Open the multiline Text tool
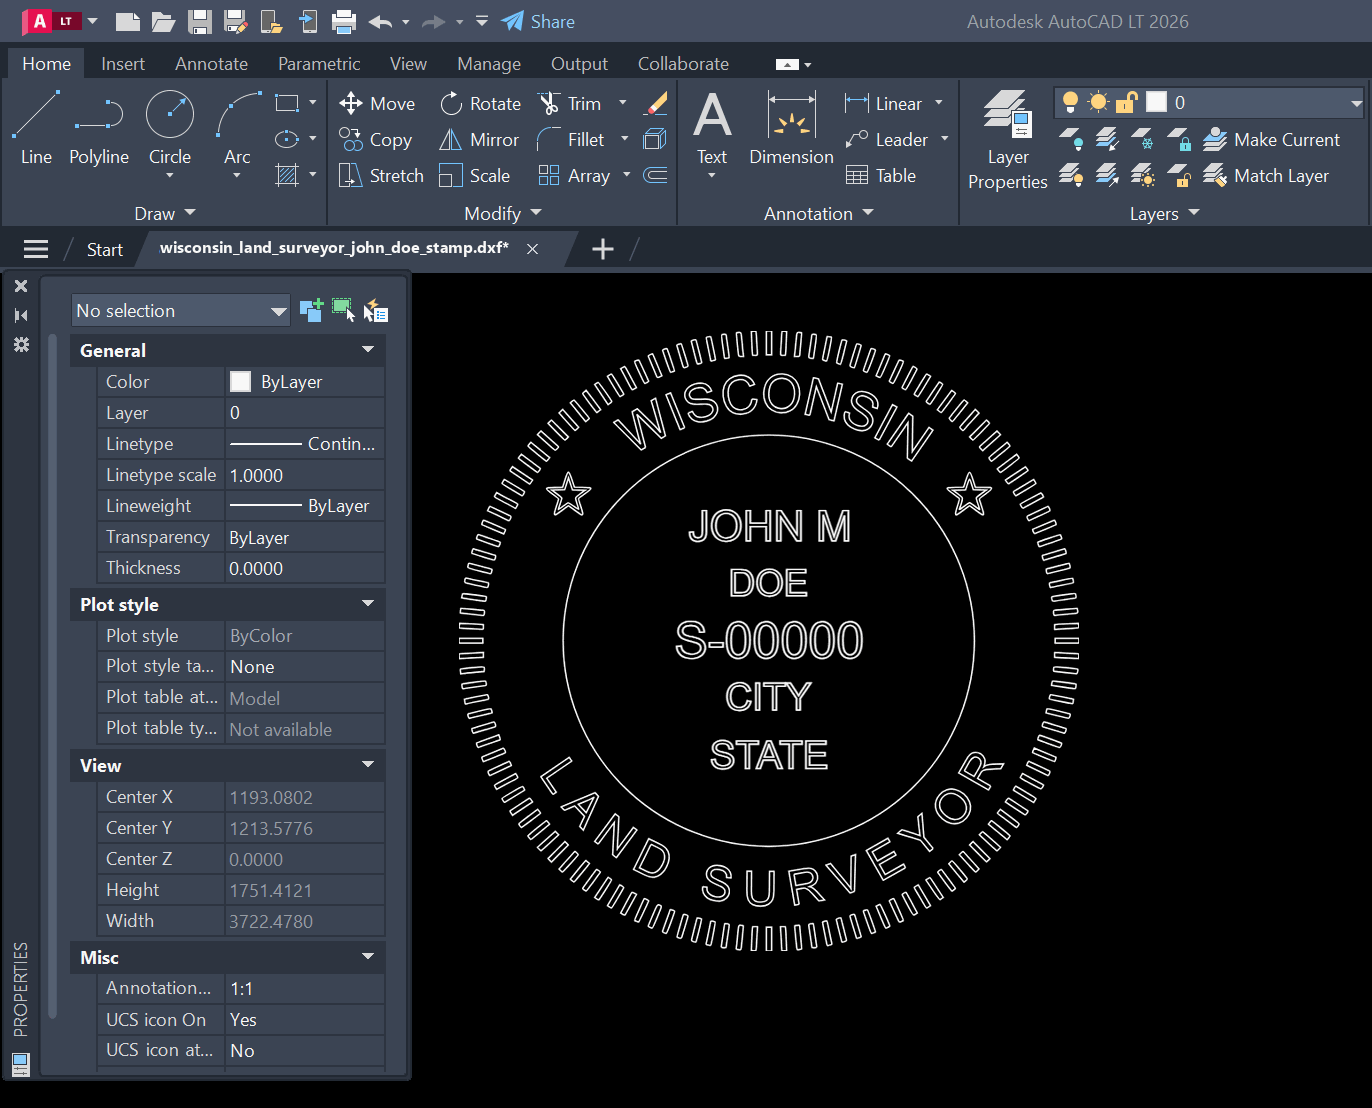This screenshot has height=1108, width=1372. (x=712, y=127)
